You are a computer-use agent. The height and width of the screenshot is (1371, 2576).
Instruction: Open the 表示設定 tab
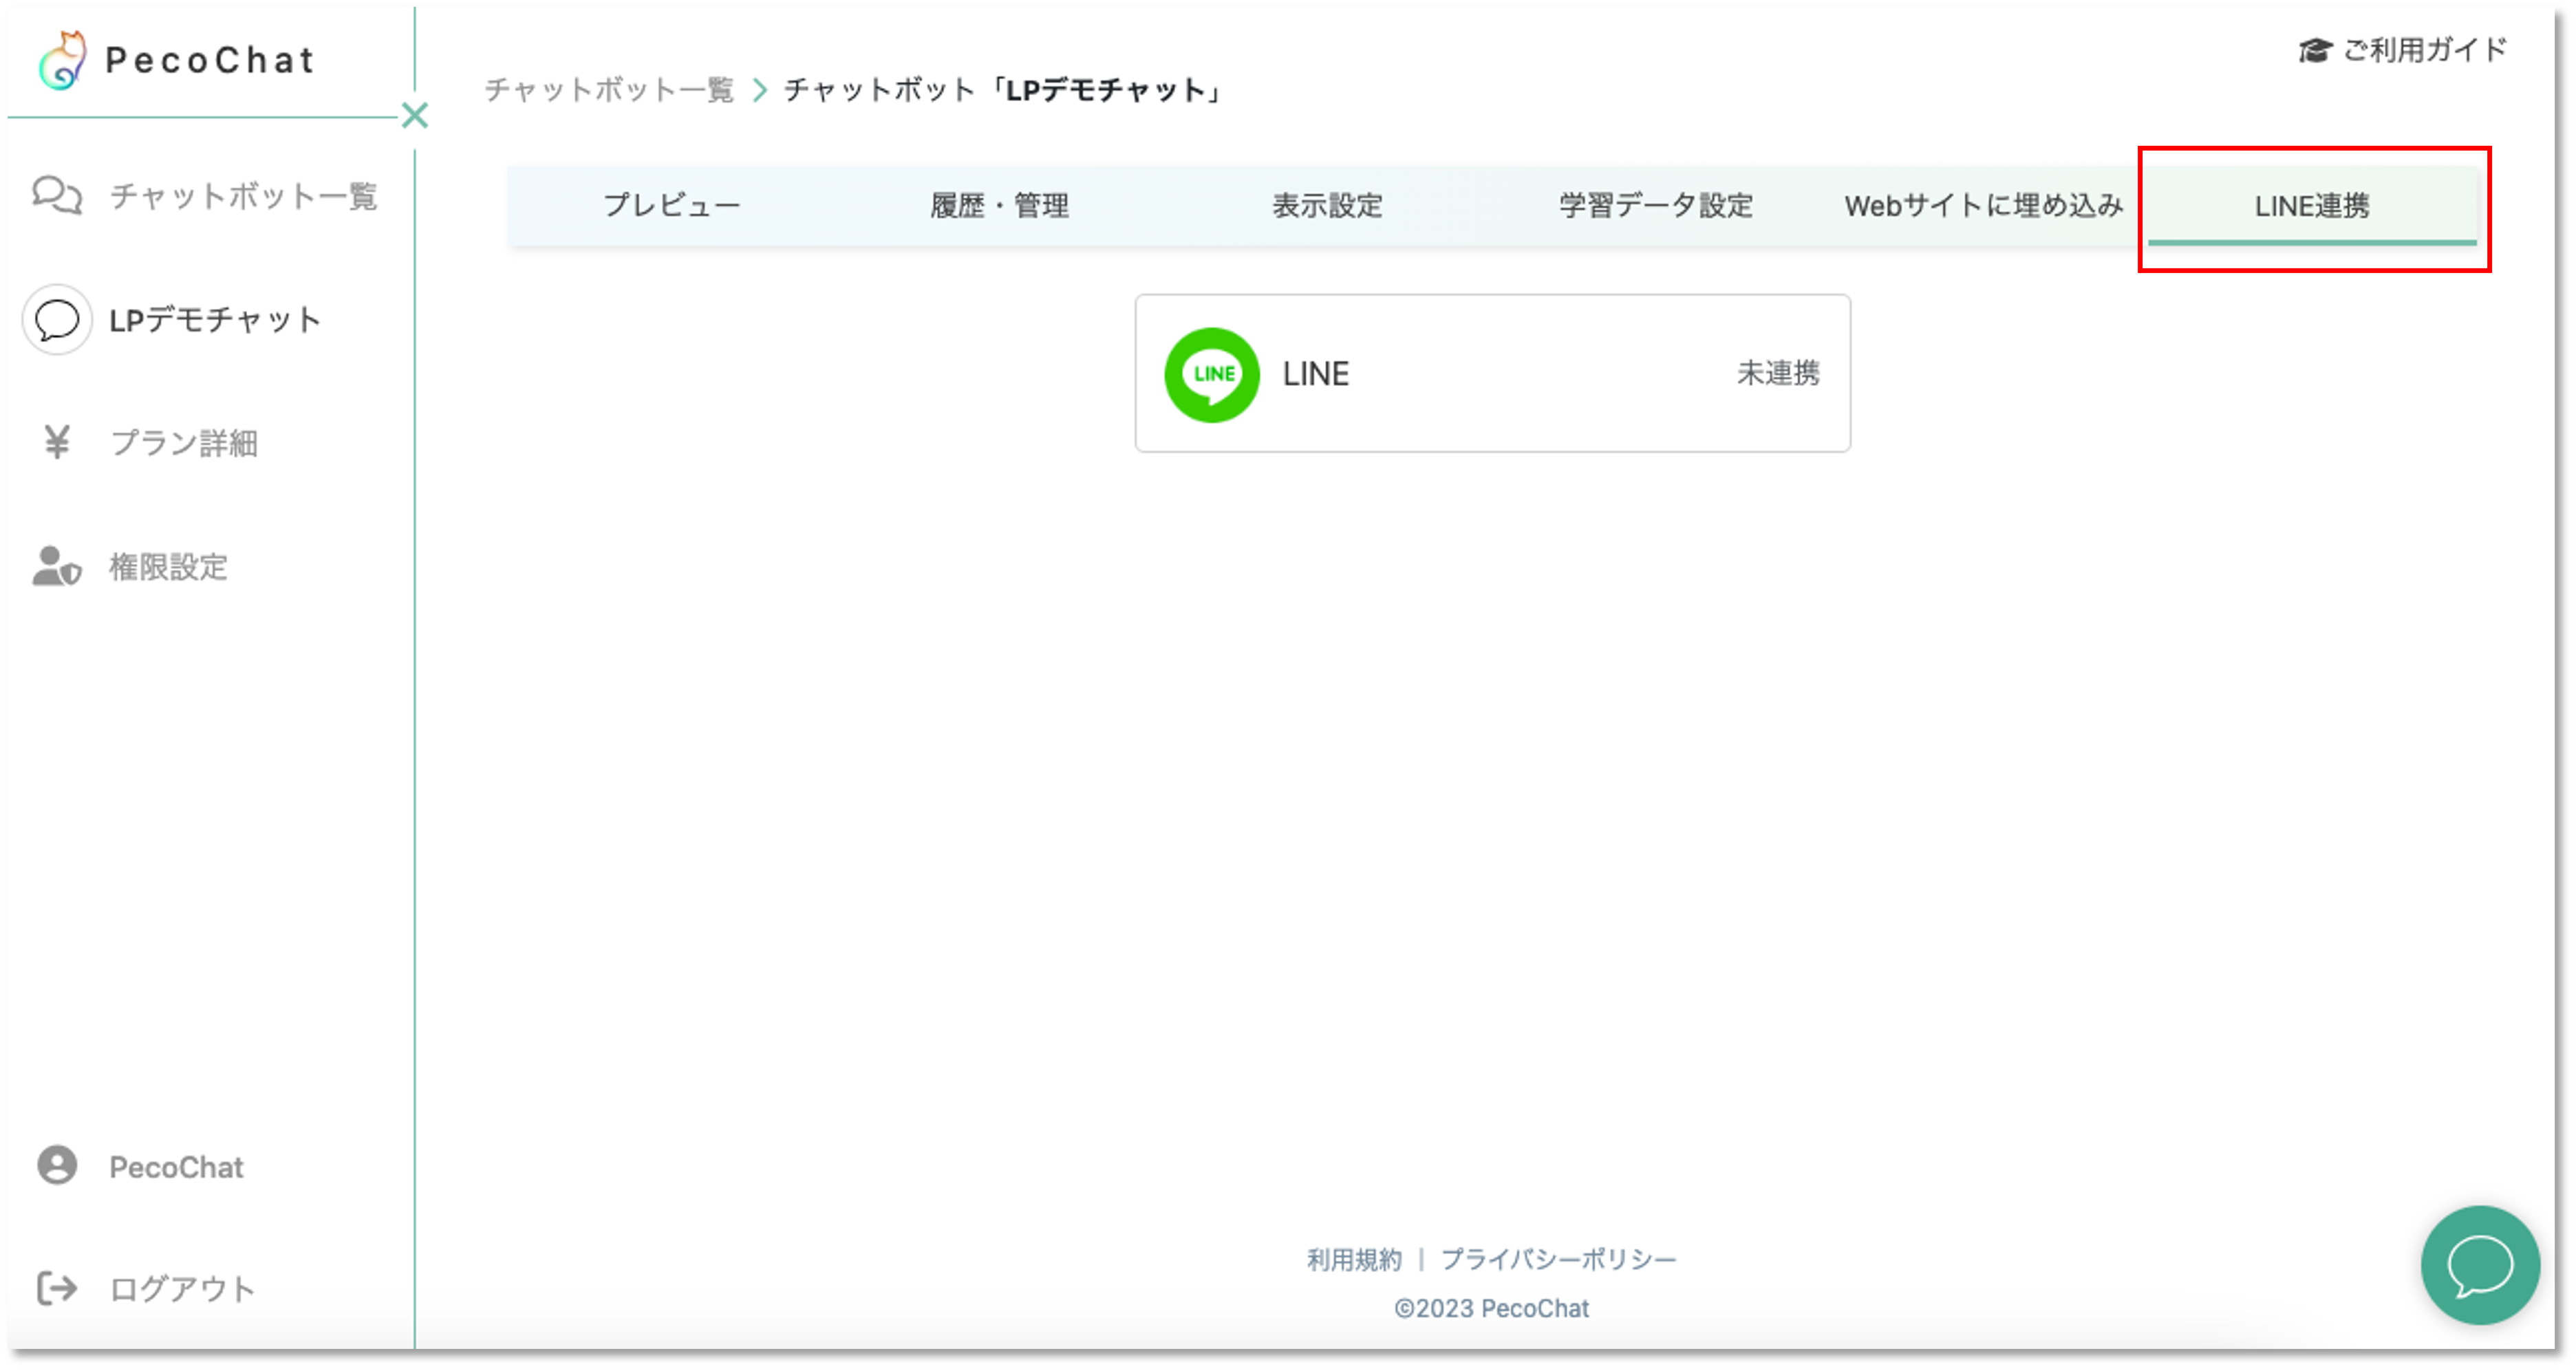pos(1327,206)
